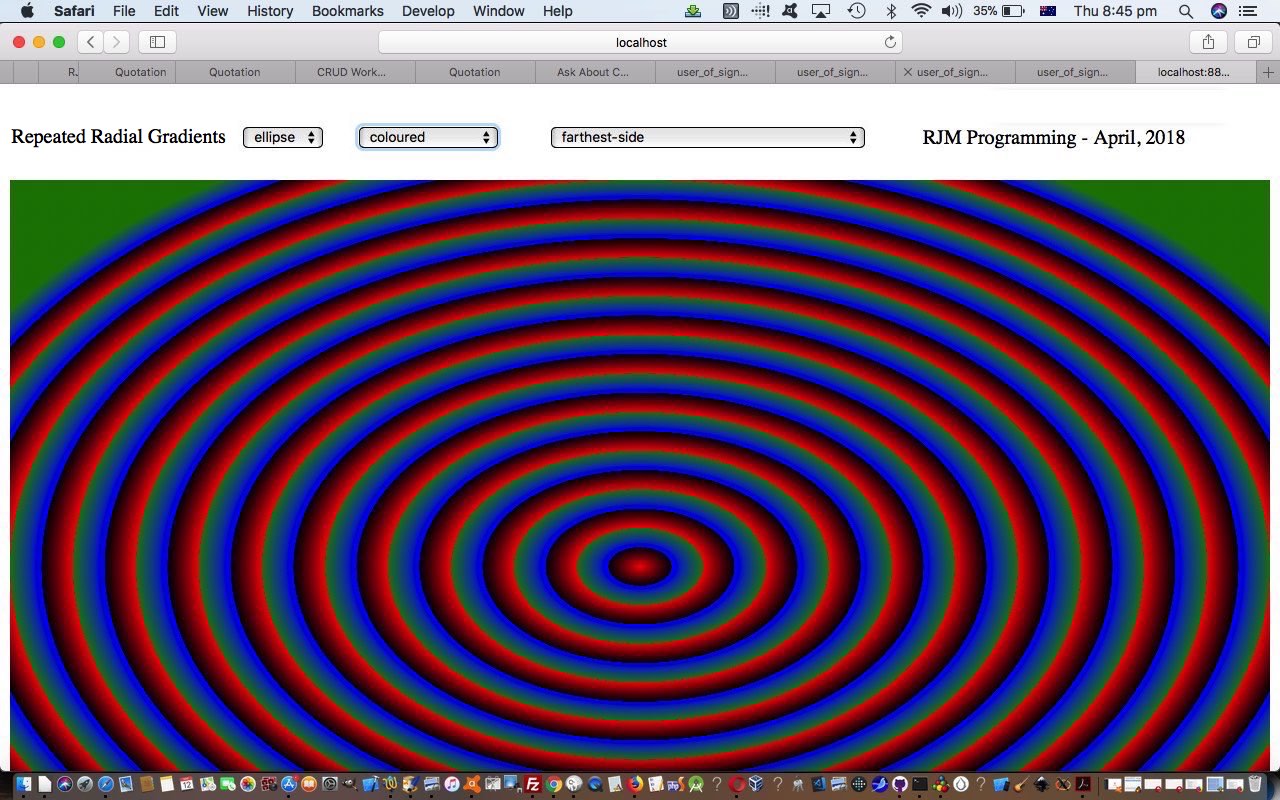
Task: Open the Trash in Dock
Action: coord(1255,784)
